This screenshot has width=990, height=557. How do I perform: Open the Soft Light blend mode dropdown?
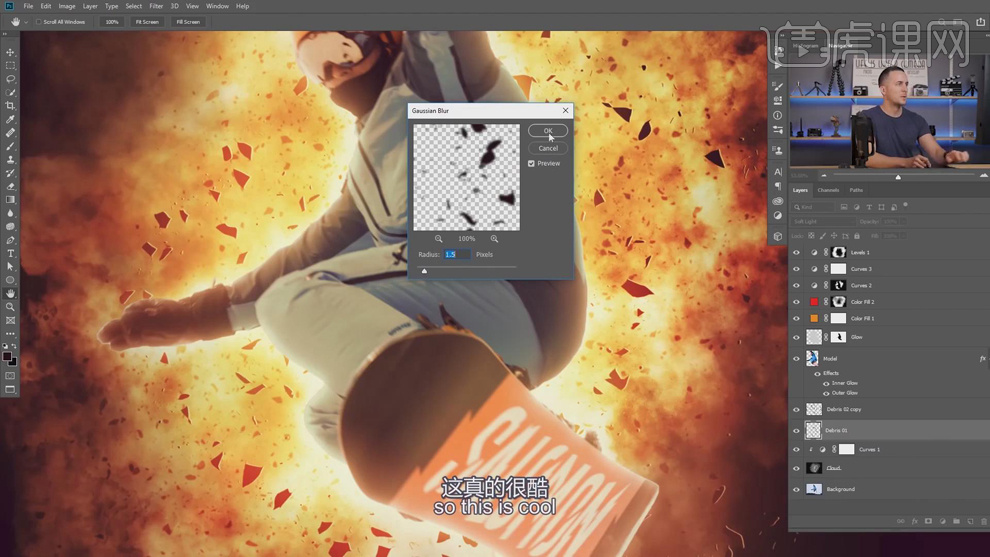[x=823, y=222]
